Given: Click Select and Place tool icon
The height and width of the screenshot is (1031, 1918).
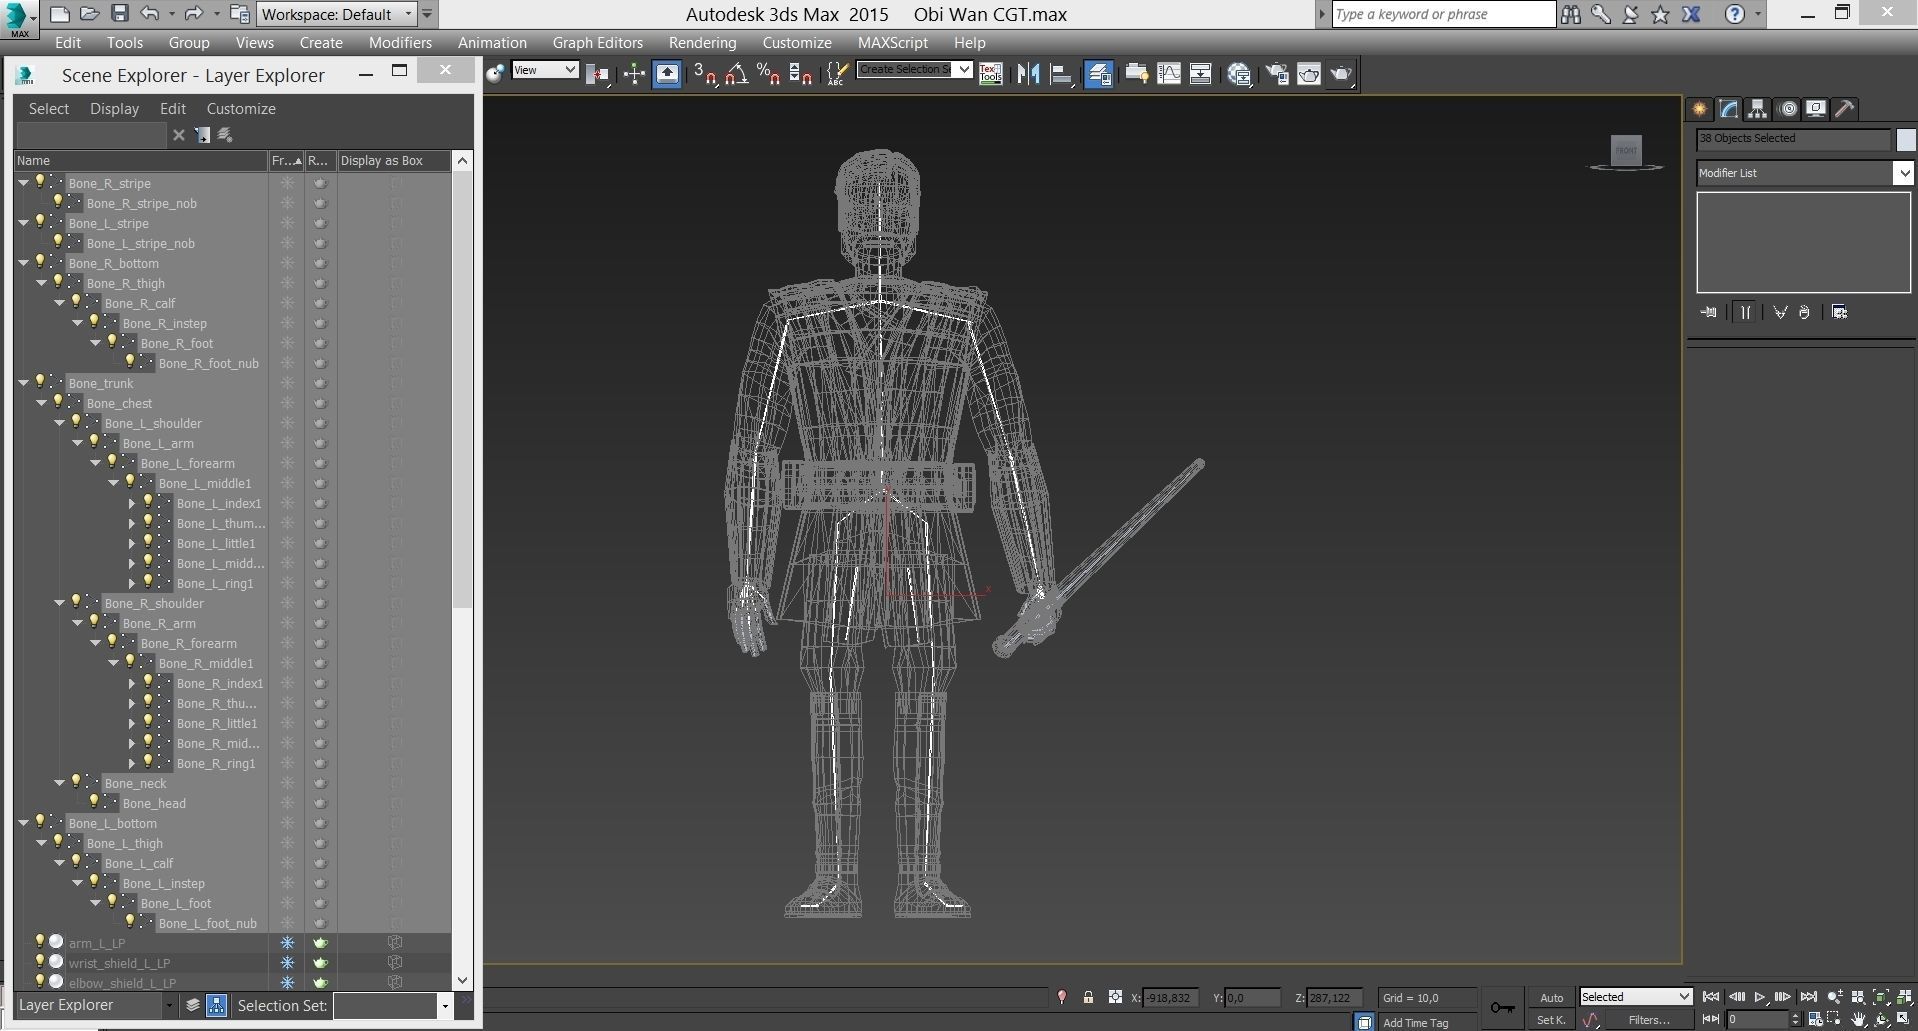Looking at the screenshot, I should click(497, 73).
